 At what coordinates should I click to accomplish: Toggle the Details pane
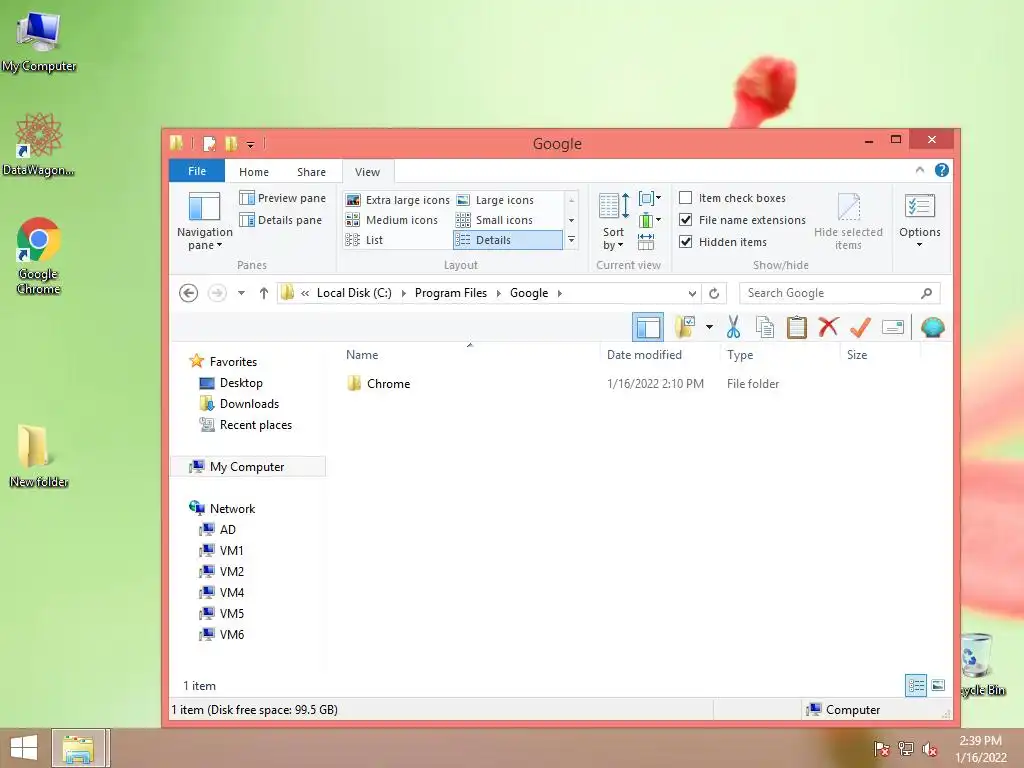(280, 220)
